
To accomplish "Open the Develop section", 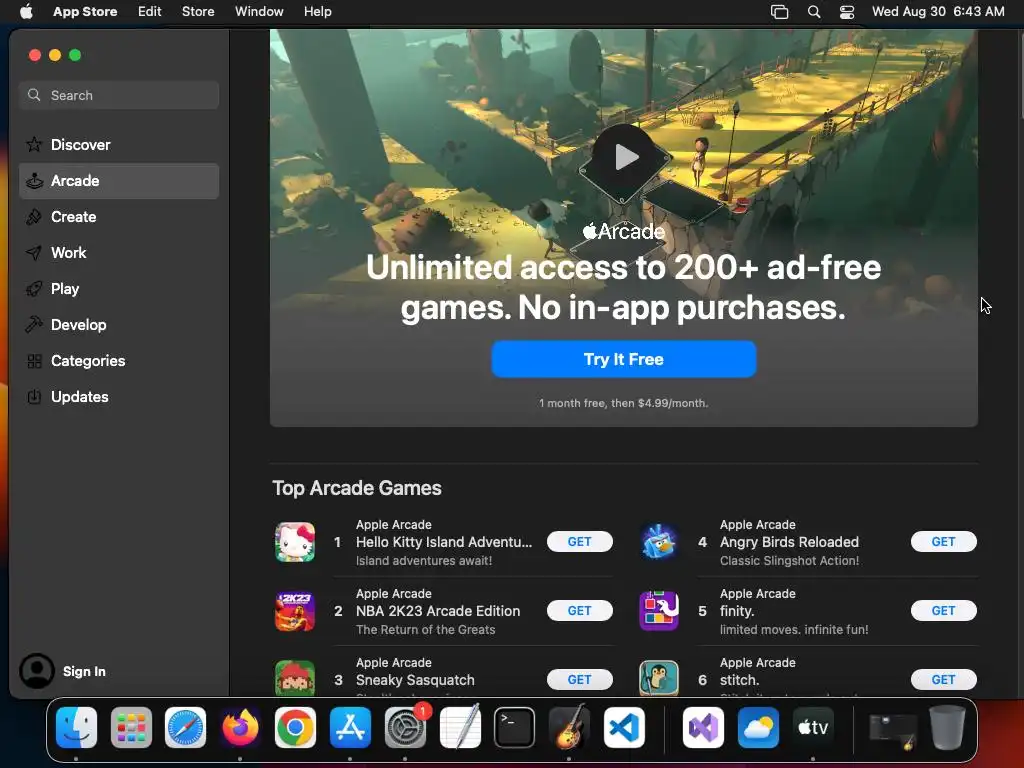I will click(x=119, y=325).
